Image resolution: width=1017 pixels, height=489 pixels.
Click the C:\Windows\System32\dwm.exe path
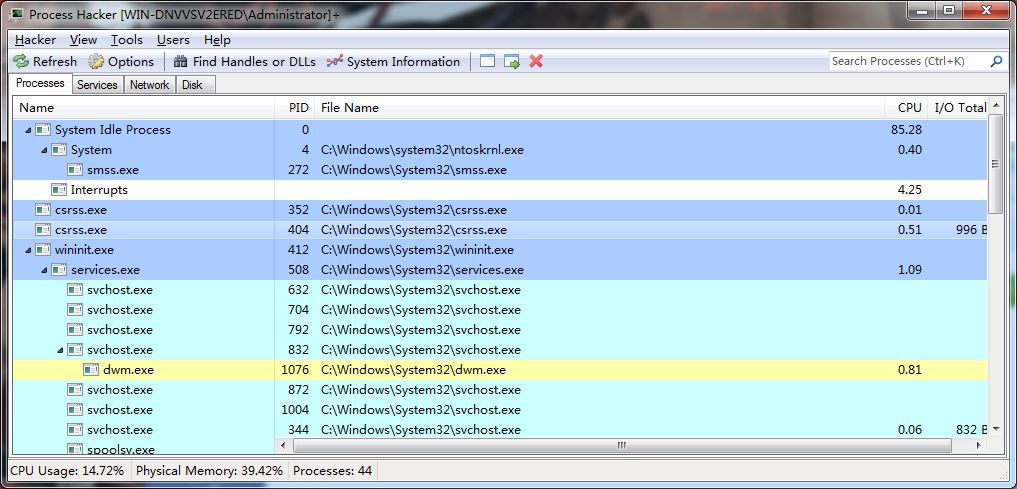(x=413, y=370)
